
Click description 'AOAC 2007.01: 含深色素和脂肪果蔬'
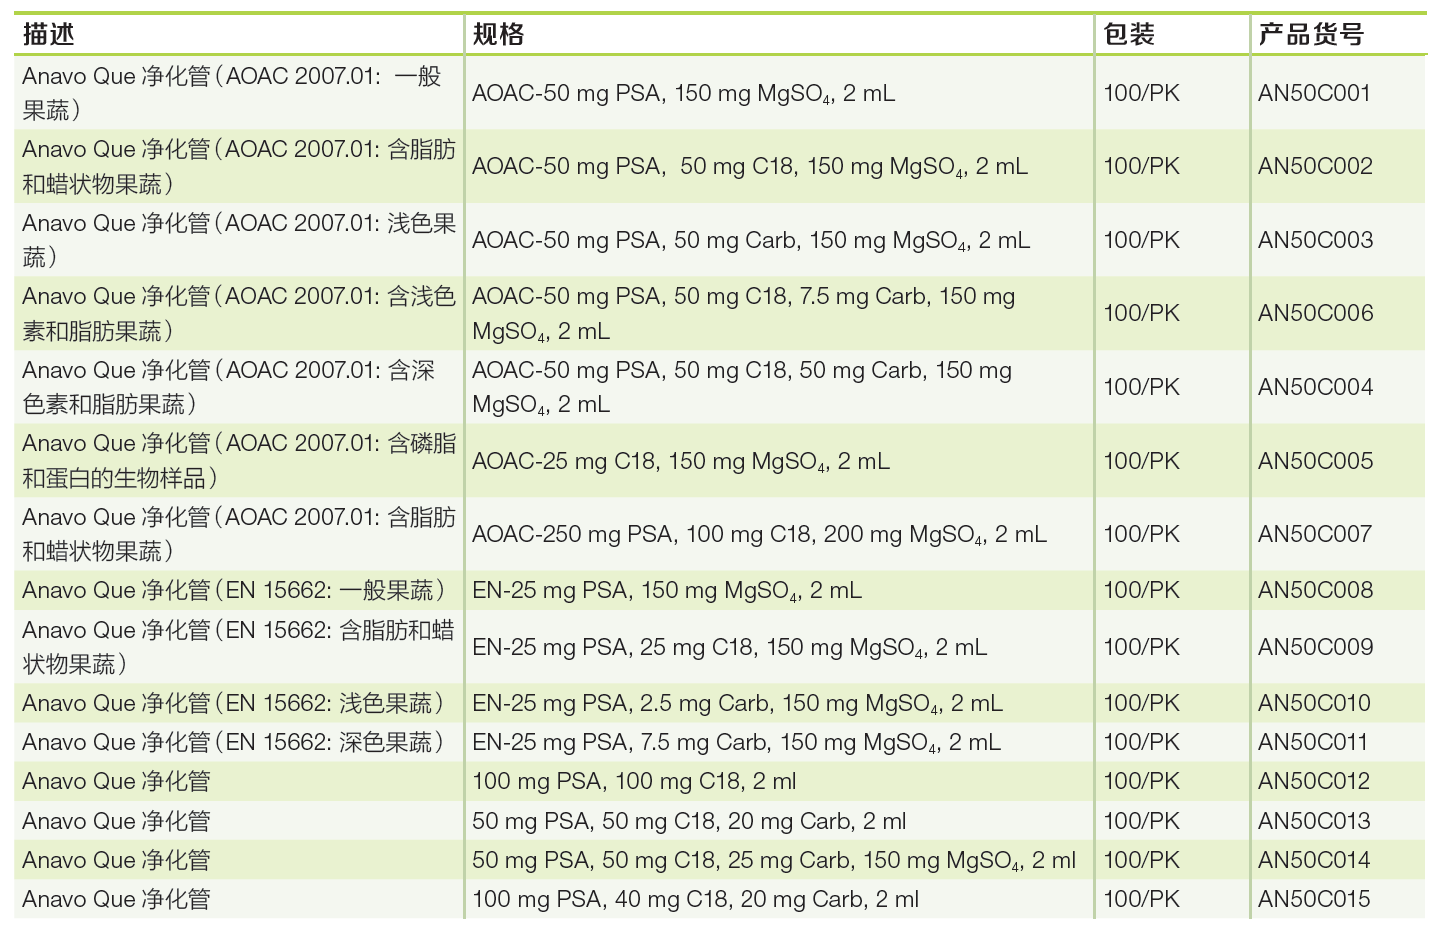point(229,387)
